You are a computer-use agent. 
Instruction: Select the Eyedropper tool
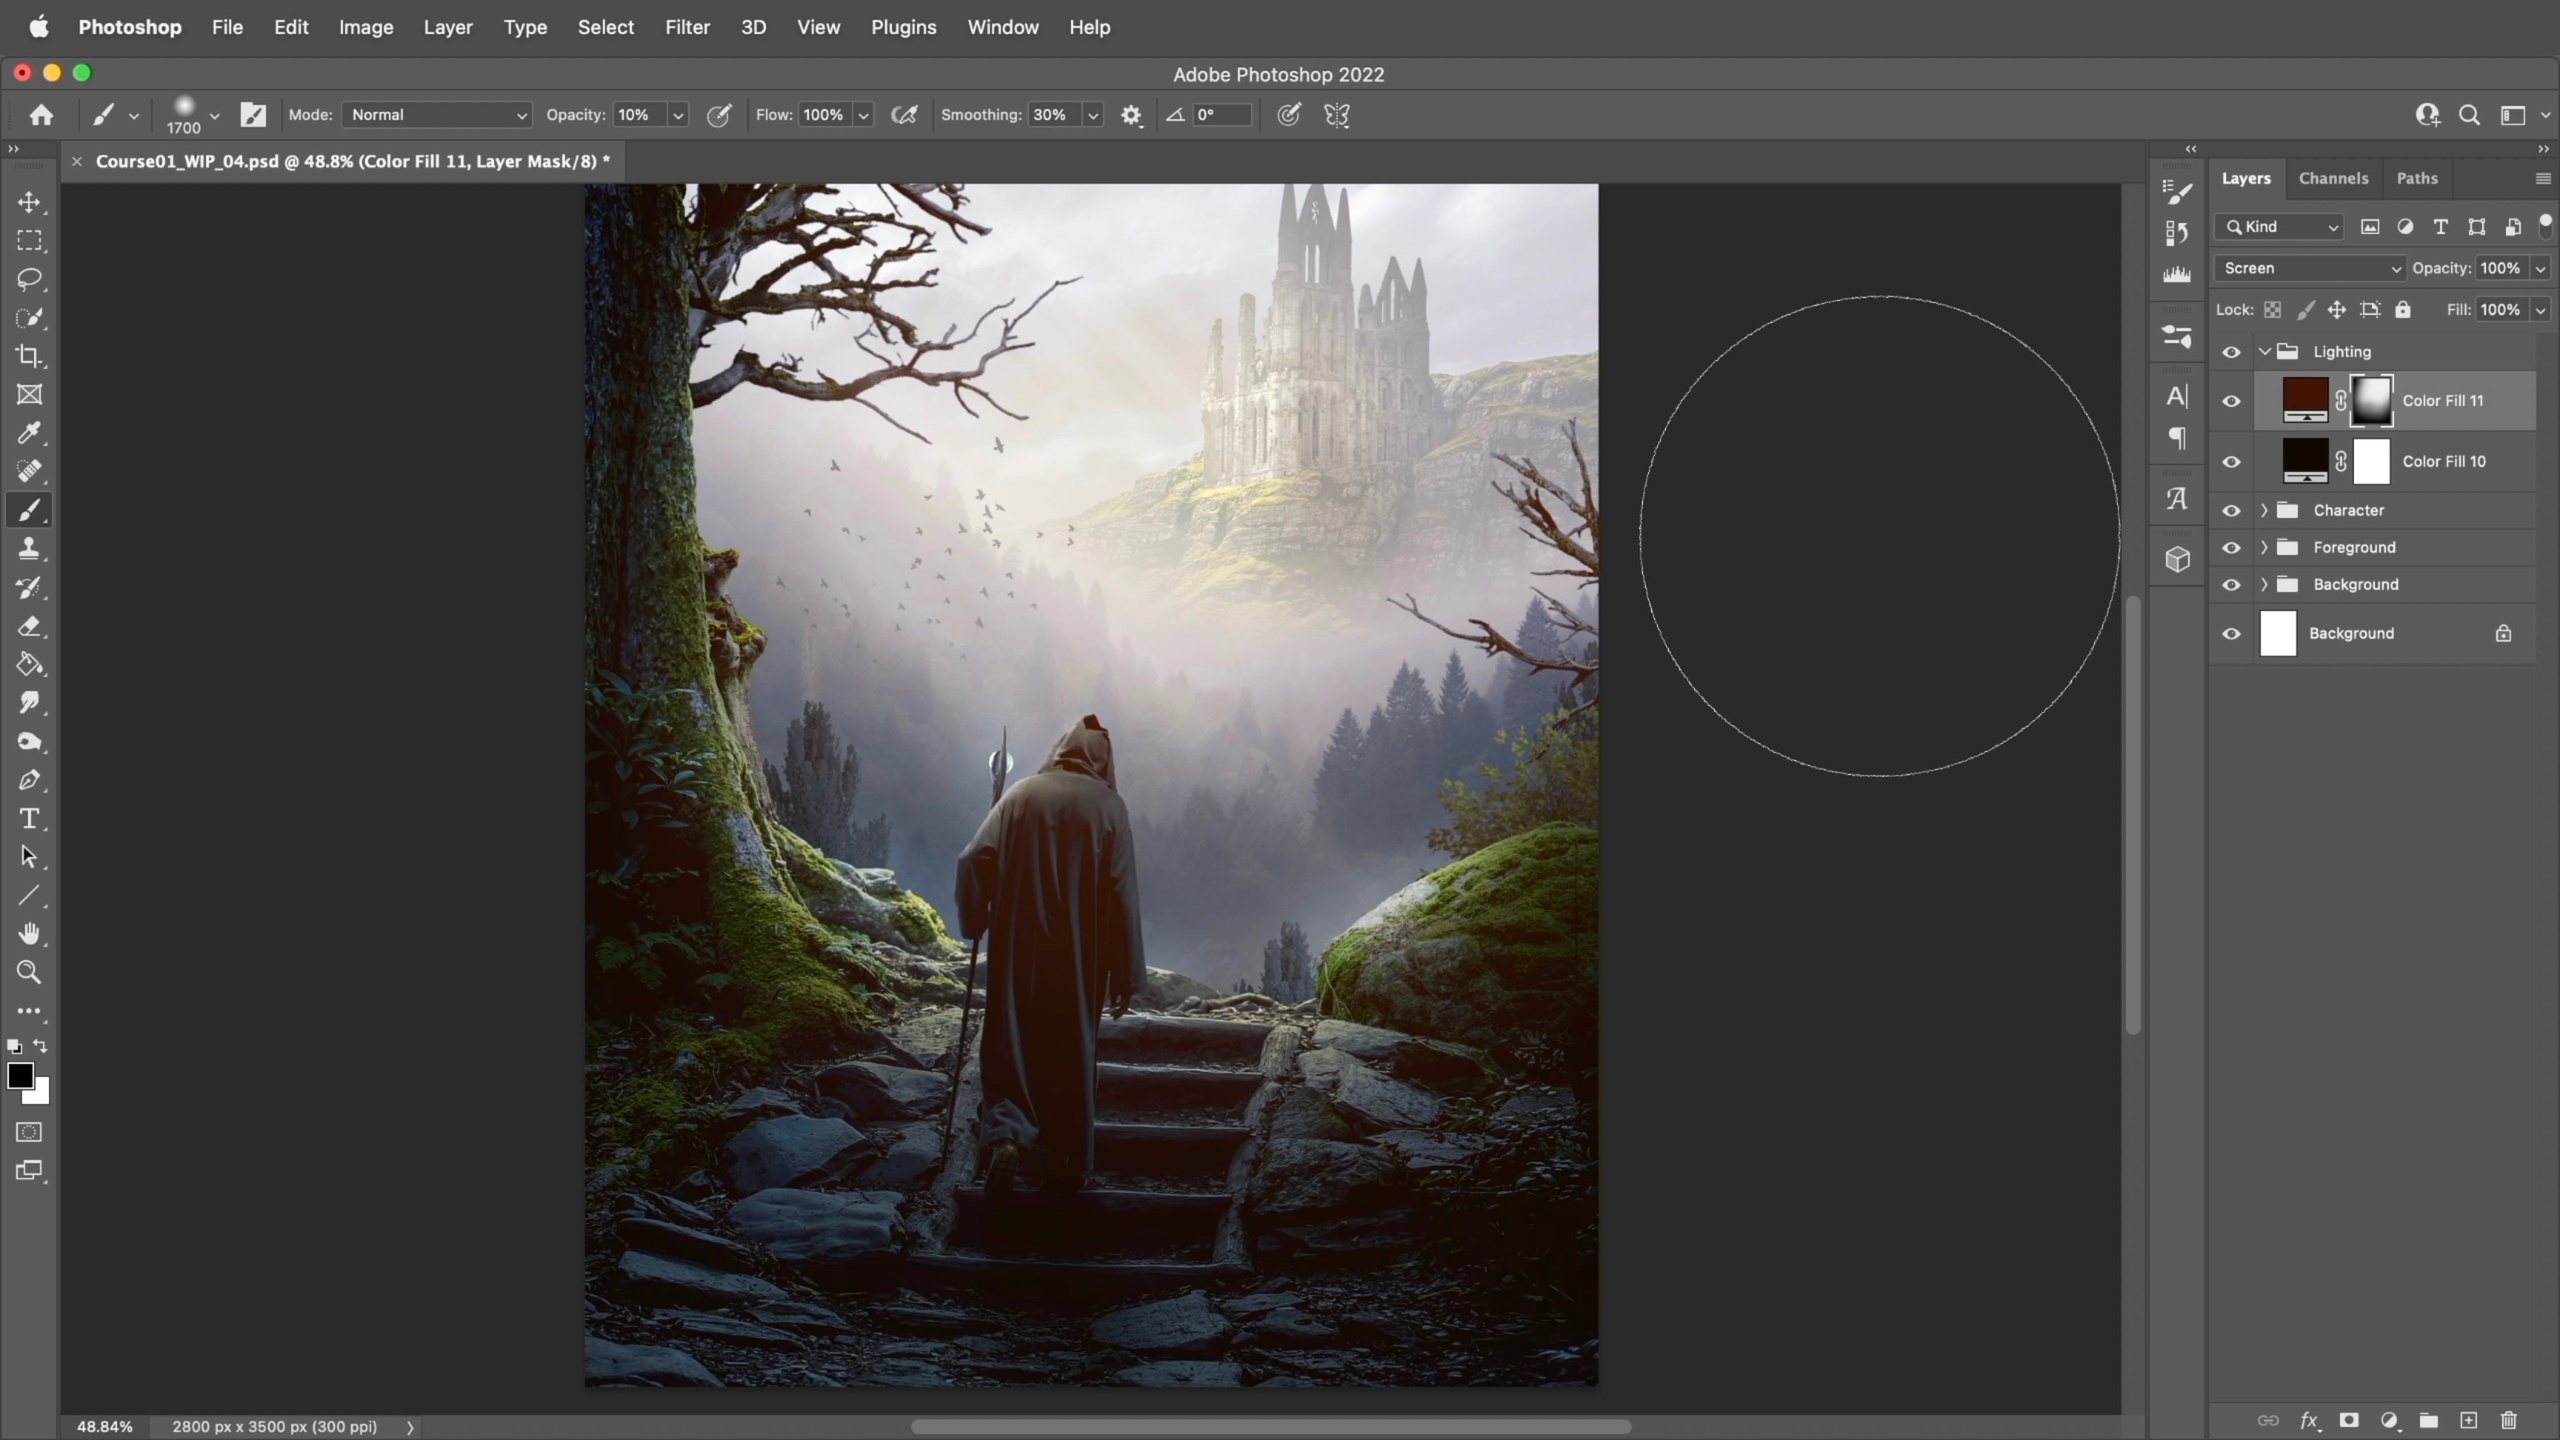(x=29, y=433)
